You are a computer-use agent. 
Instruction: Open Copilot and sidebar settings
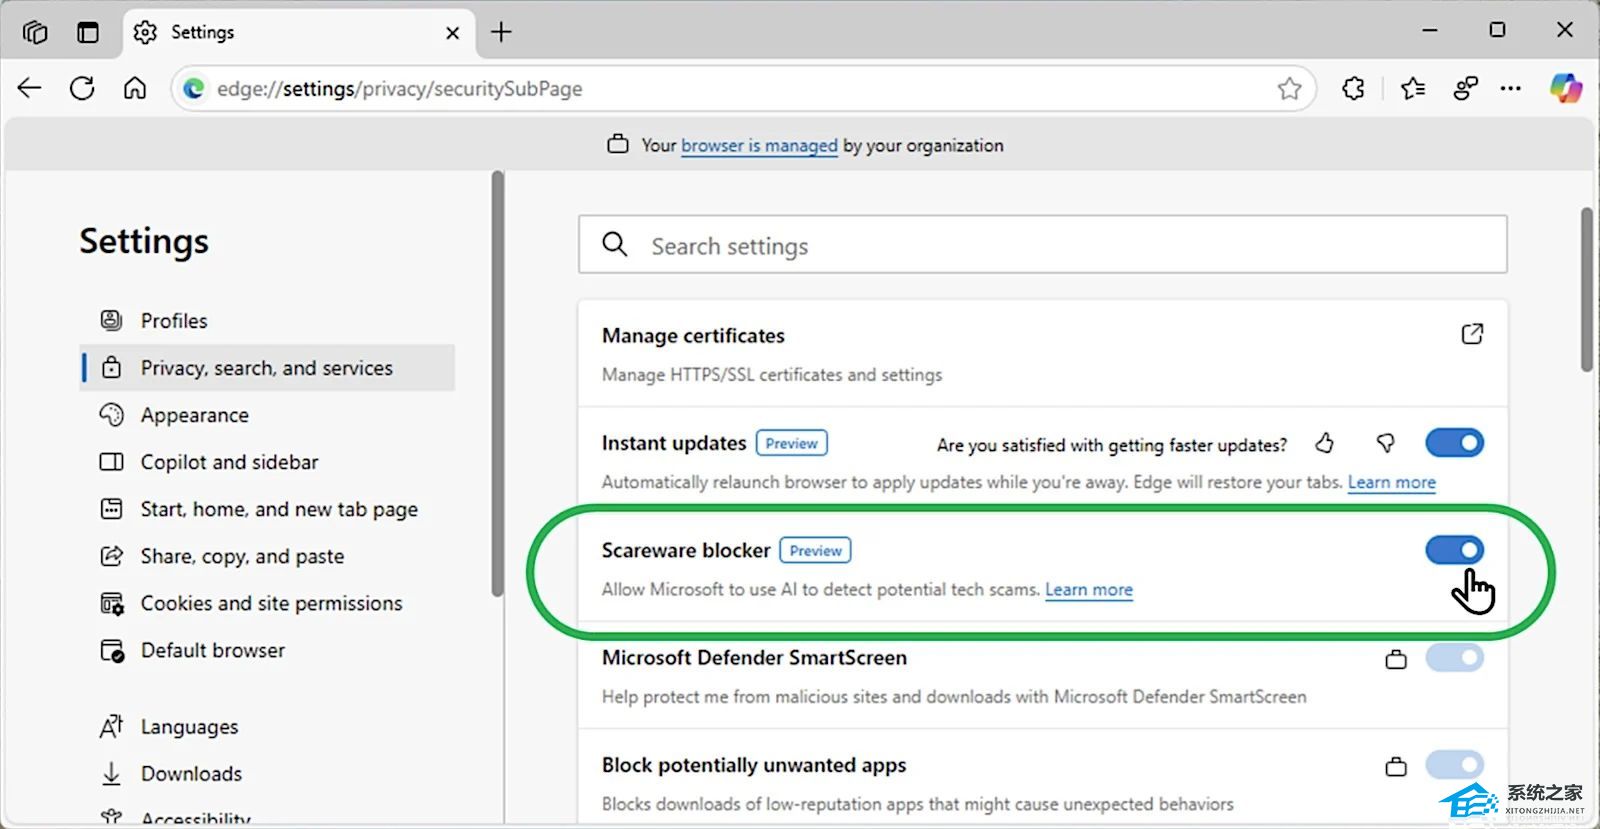(267, 462)
